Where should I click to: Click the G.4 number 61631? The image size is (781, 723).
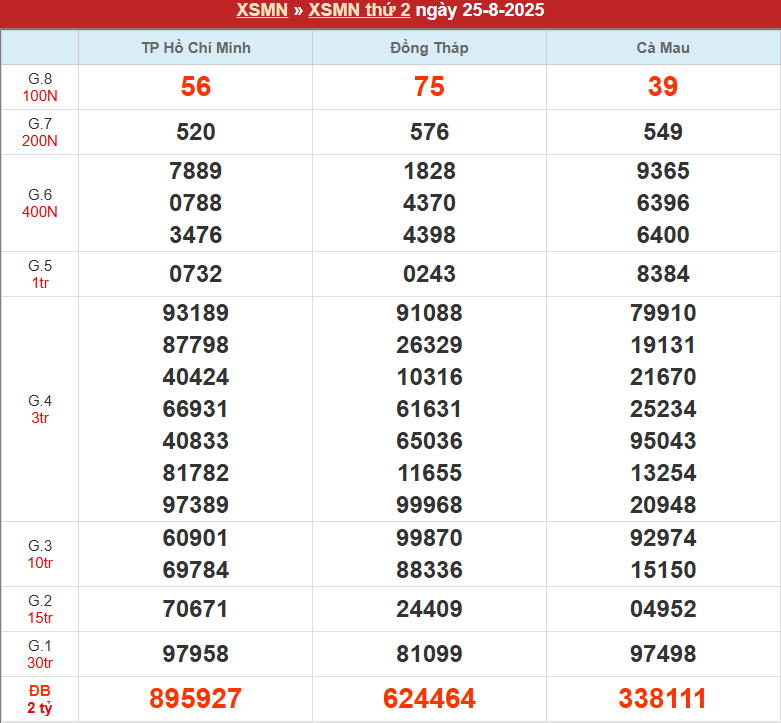coord(429,409)
